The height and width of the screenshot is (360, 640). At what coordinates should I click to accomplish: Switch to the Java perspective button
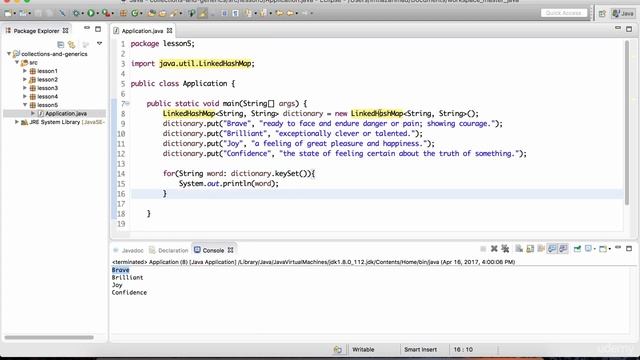[623, 13]
